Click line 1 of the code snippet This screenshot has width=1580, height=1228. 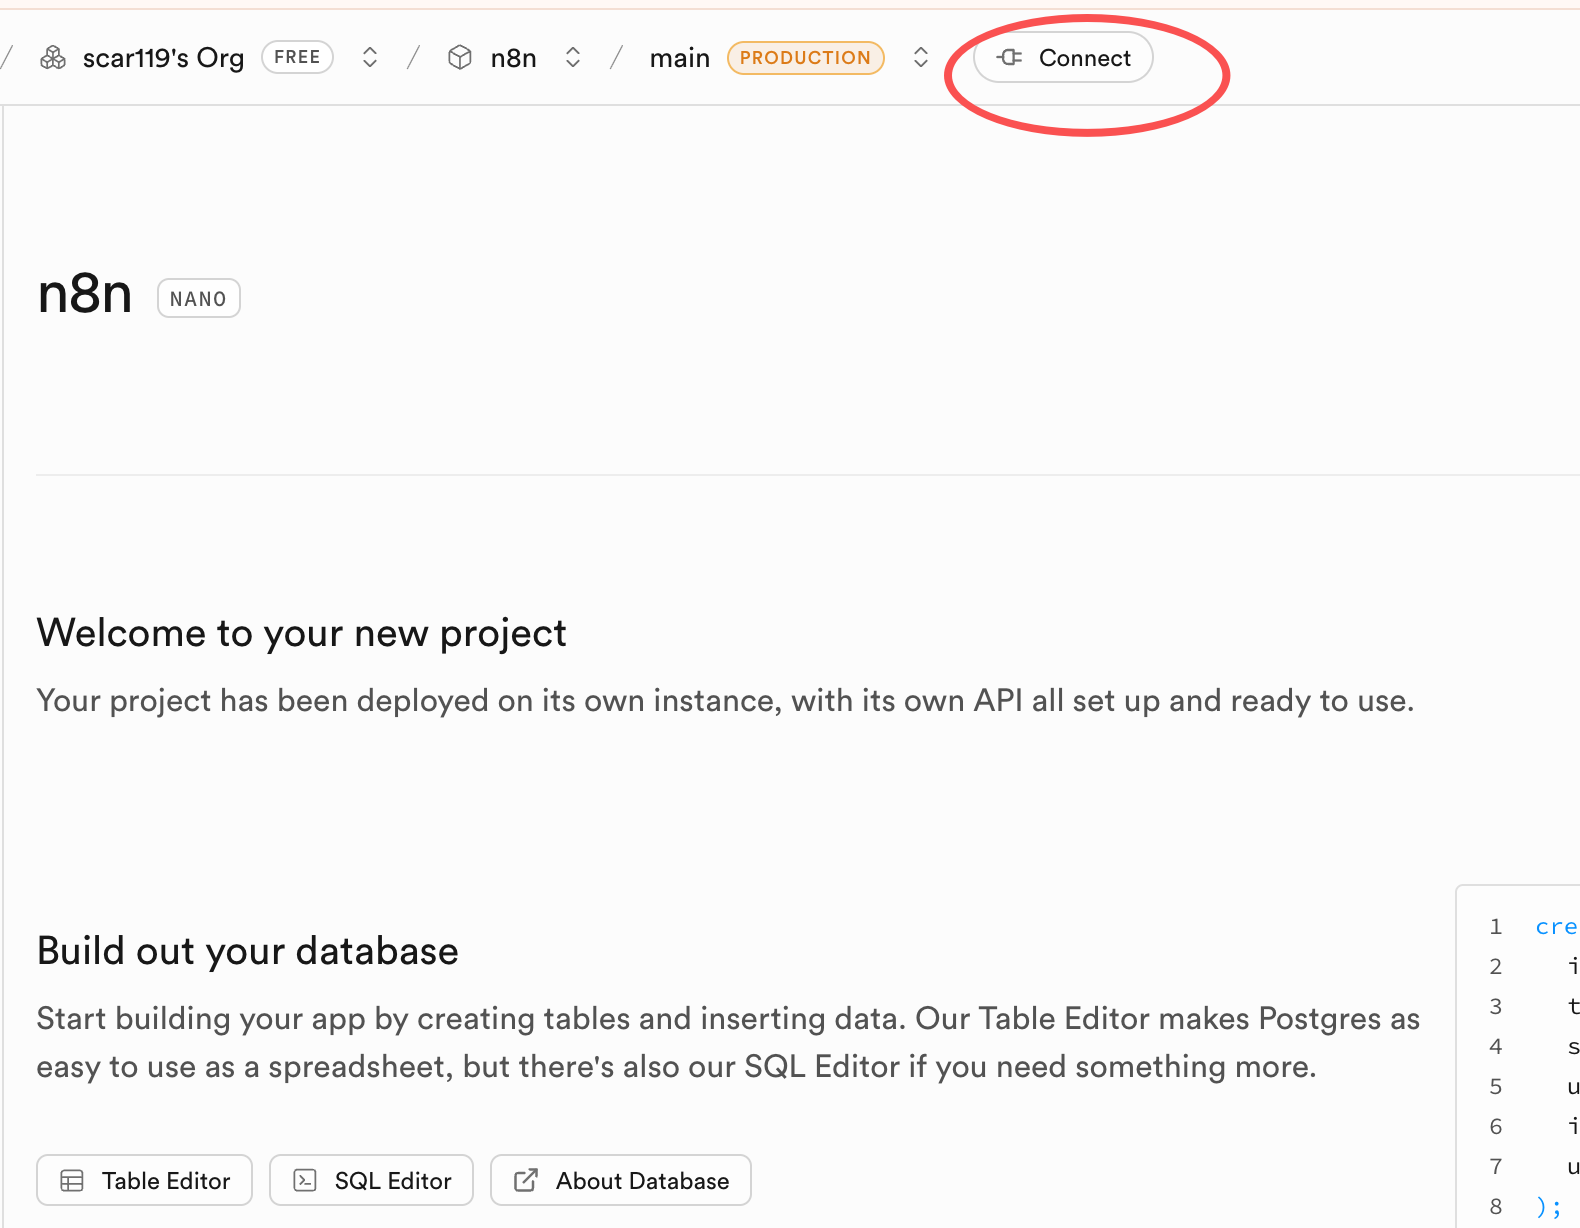point(1555,927)
